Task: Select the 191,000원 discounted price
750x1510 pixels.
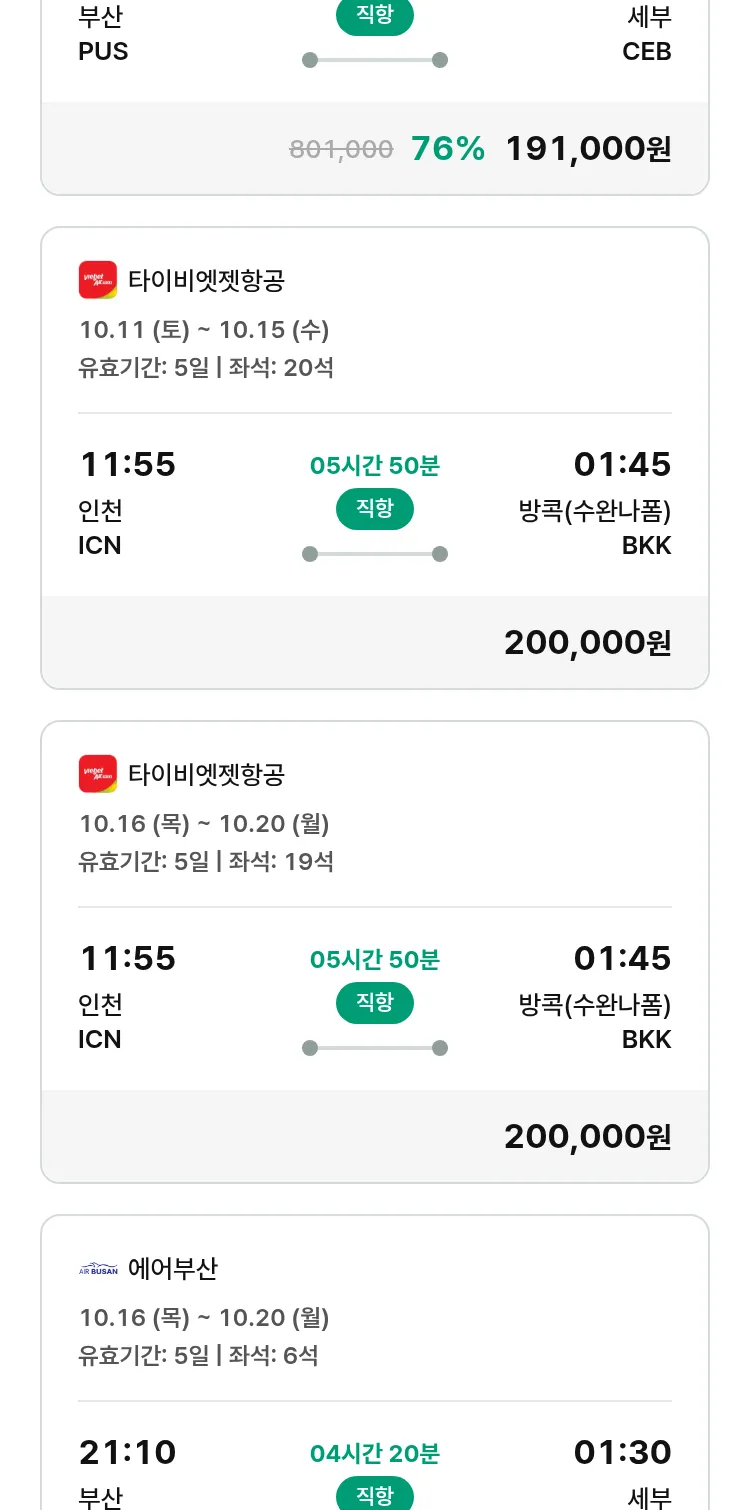Action: coord(588,149)
